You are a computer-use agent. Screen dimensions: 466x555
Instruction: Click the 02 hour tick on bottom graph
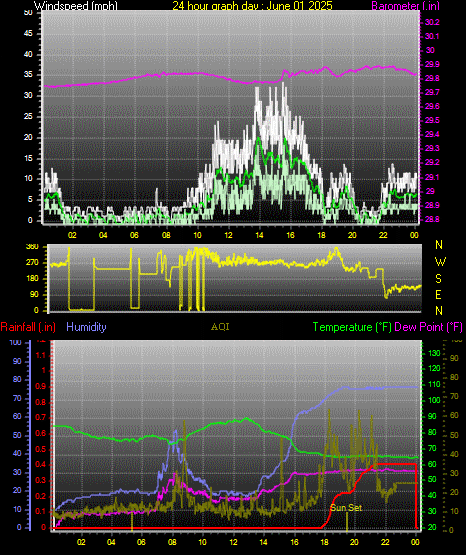(81, 542)
